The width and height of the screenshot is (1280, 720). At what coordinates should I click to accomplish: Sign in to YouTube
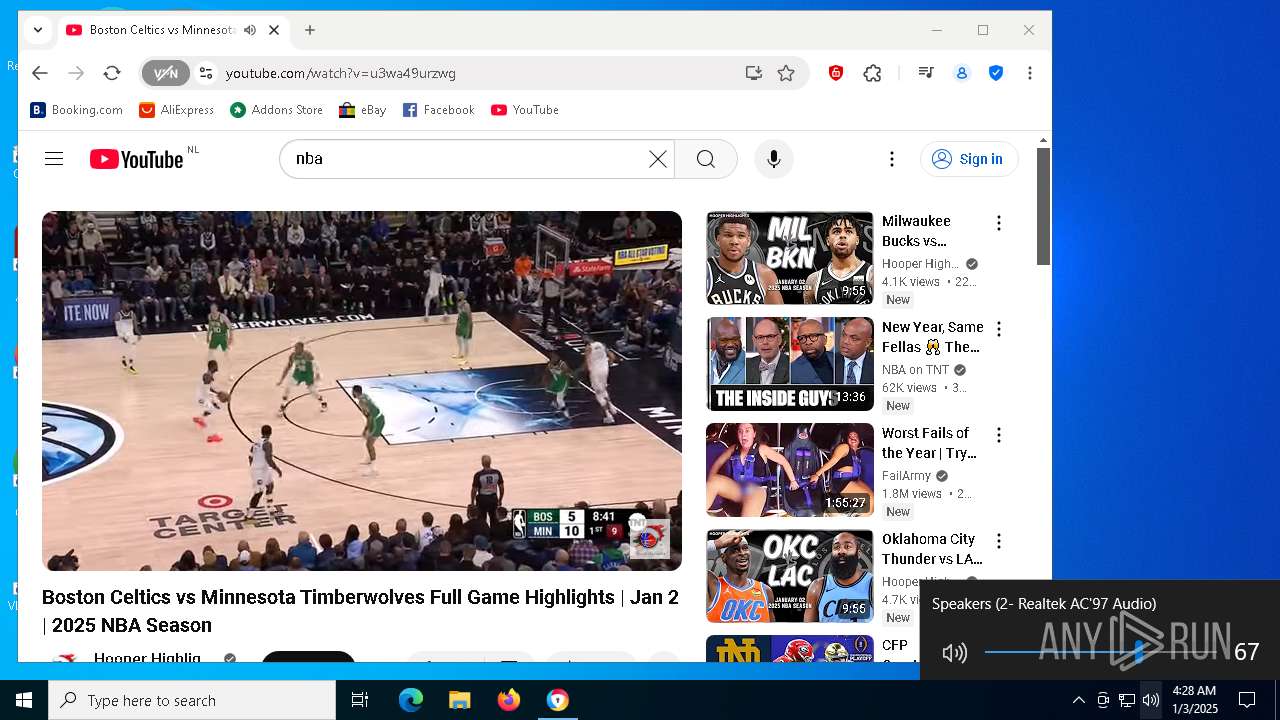pyautogui.click(x=969, y=159)
